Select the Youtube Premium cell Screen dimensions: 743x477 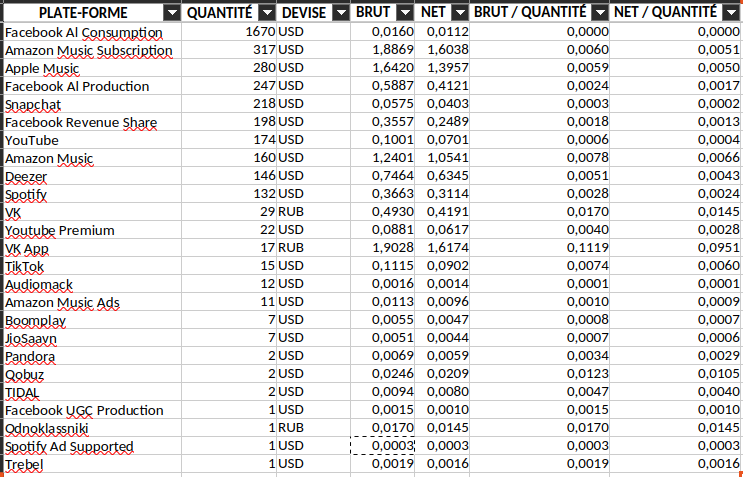92,230
